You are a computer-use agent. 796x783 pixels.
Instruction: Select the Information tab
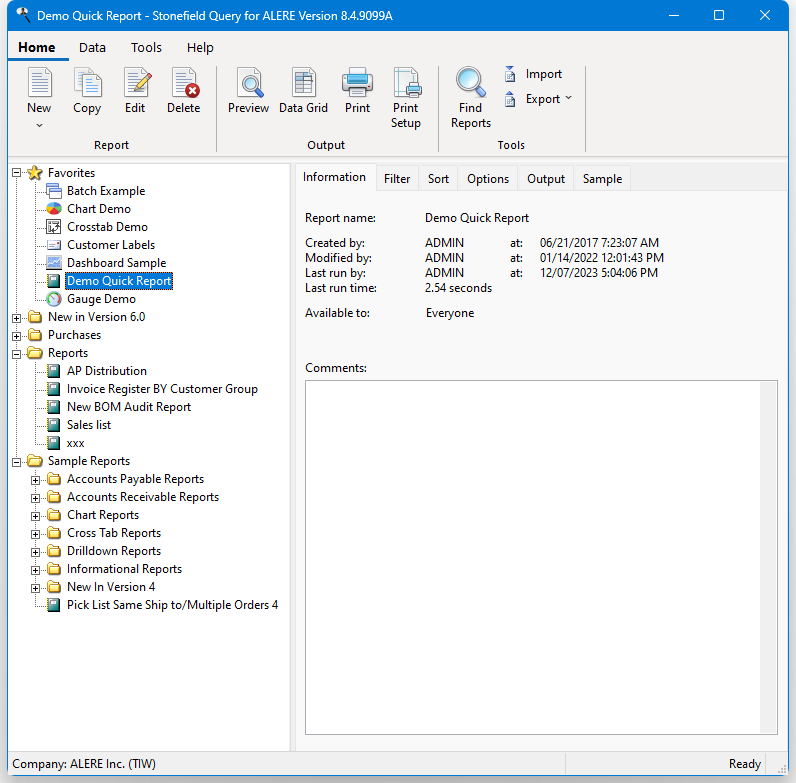coord(335,177)
